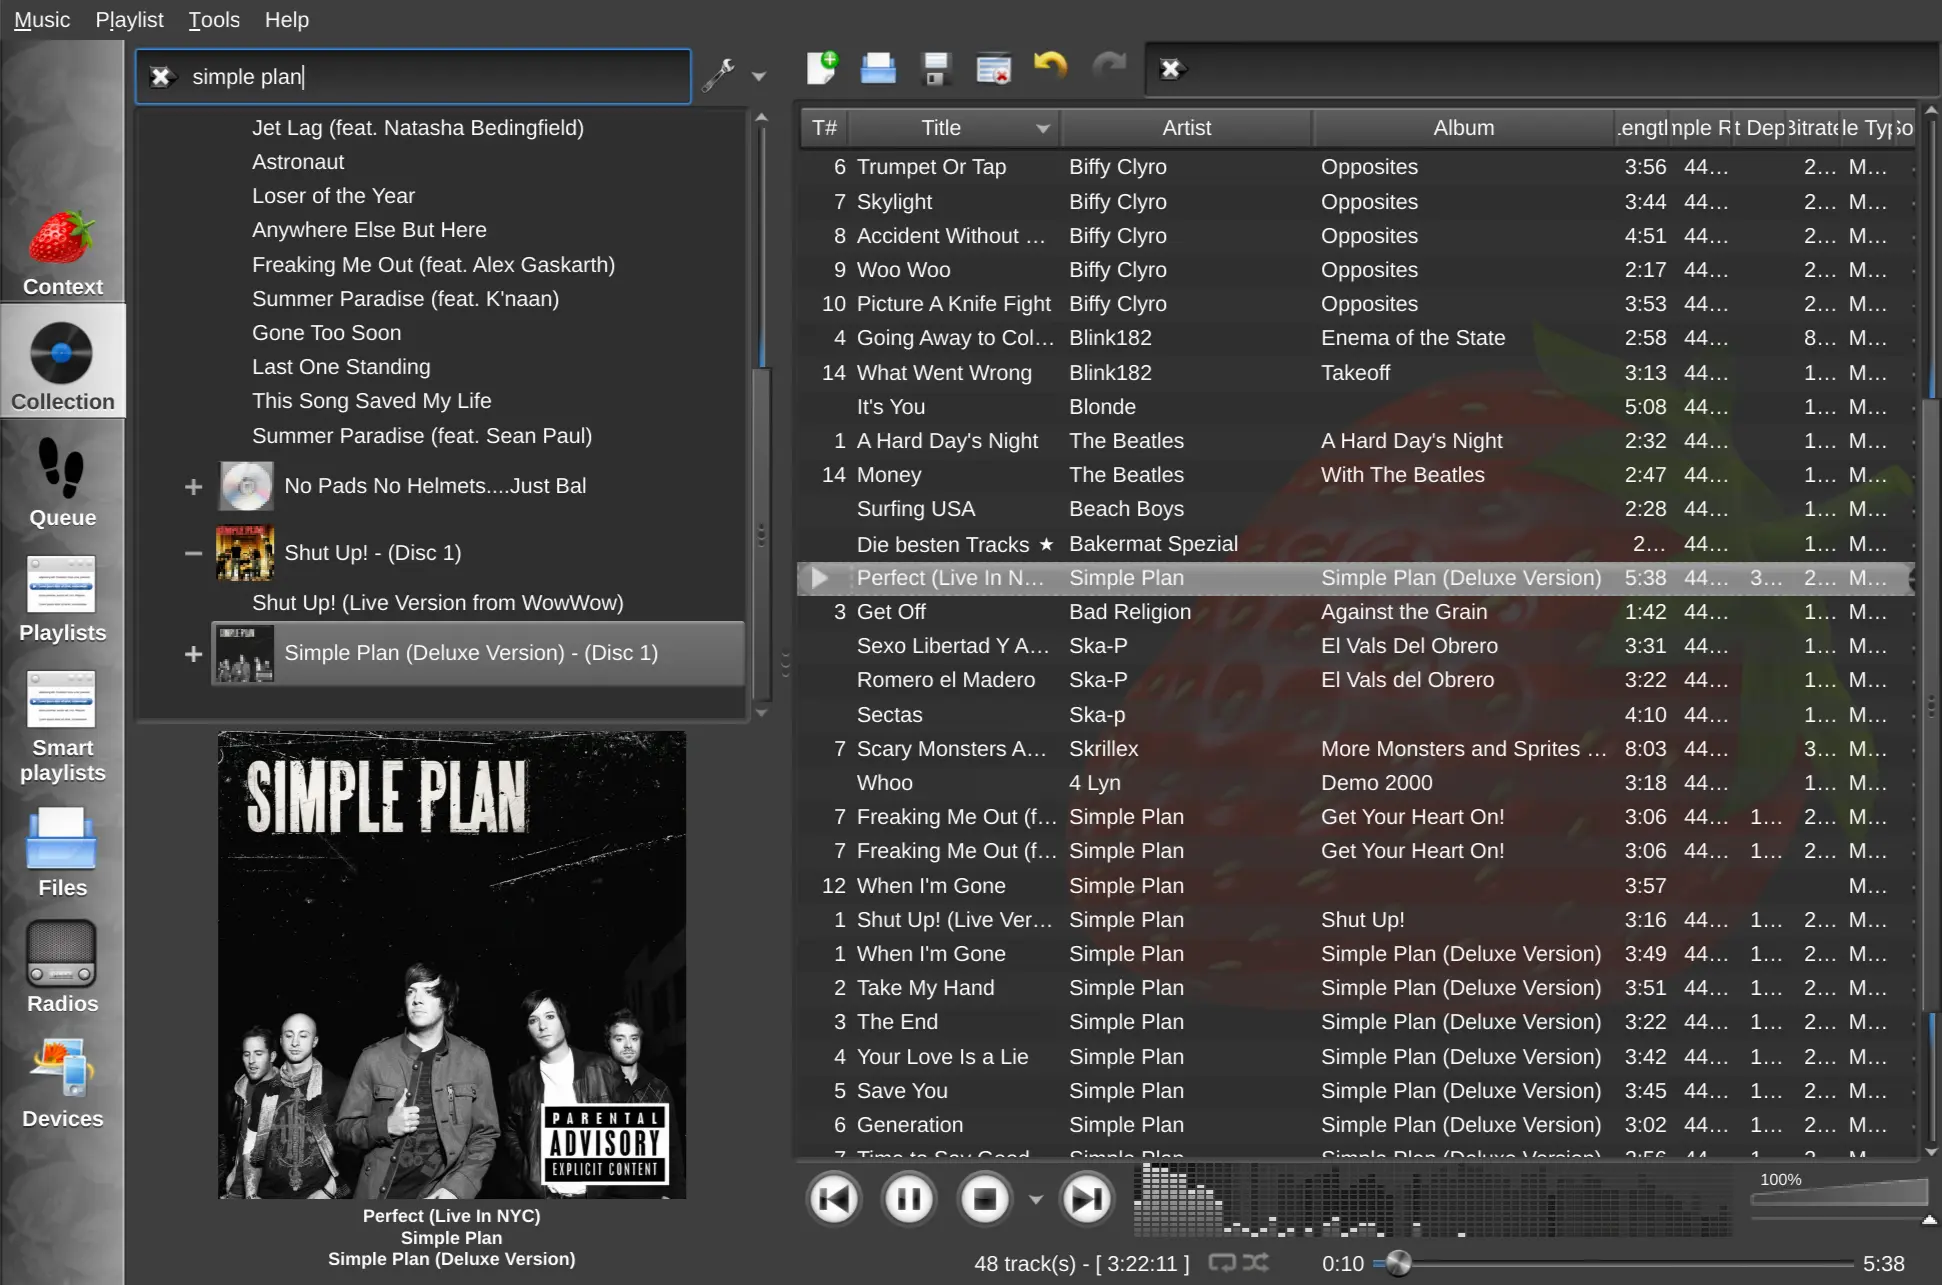Select "Your Love Is a Lie" track
1942x1285 pixels.
tap(1355, 1057)
